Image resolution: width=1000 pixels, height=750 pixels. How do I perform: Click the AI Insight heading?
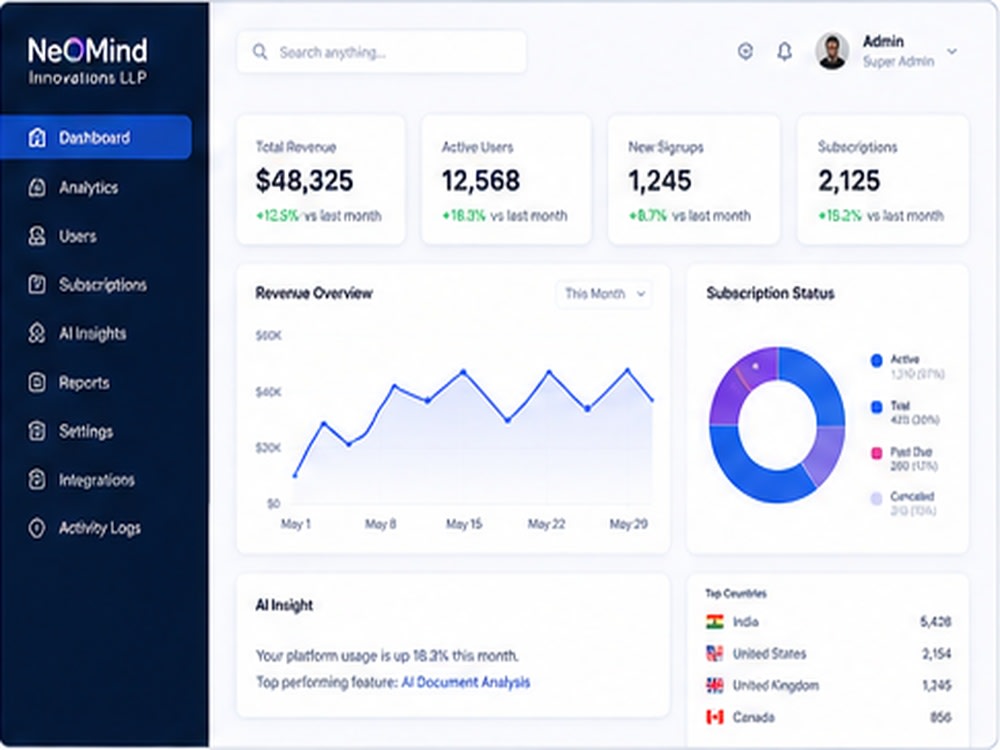coord(284,605)
